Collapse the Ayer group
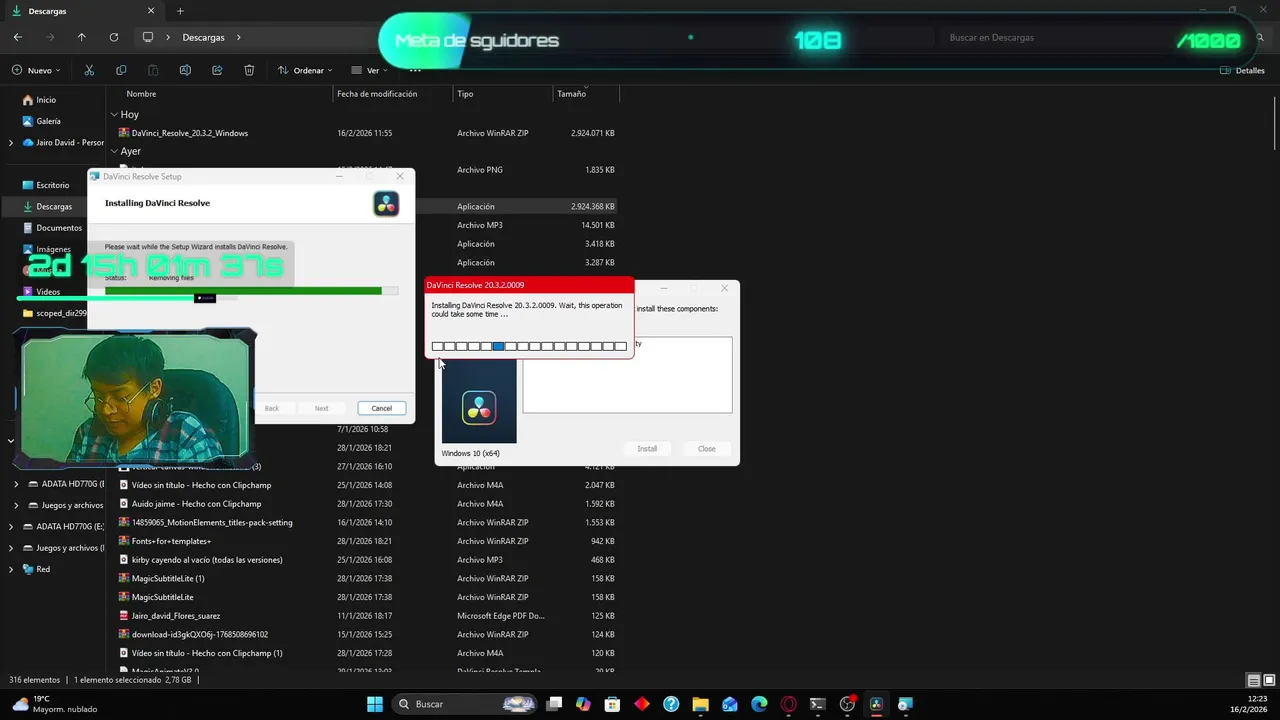Screen dimensions: 1280x720 click(x=114, y=152)
